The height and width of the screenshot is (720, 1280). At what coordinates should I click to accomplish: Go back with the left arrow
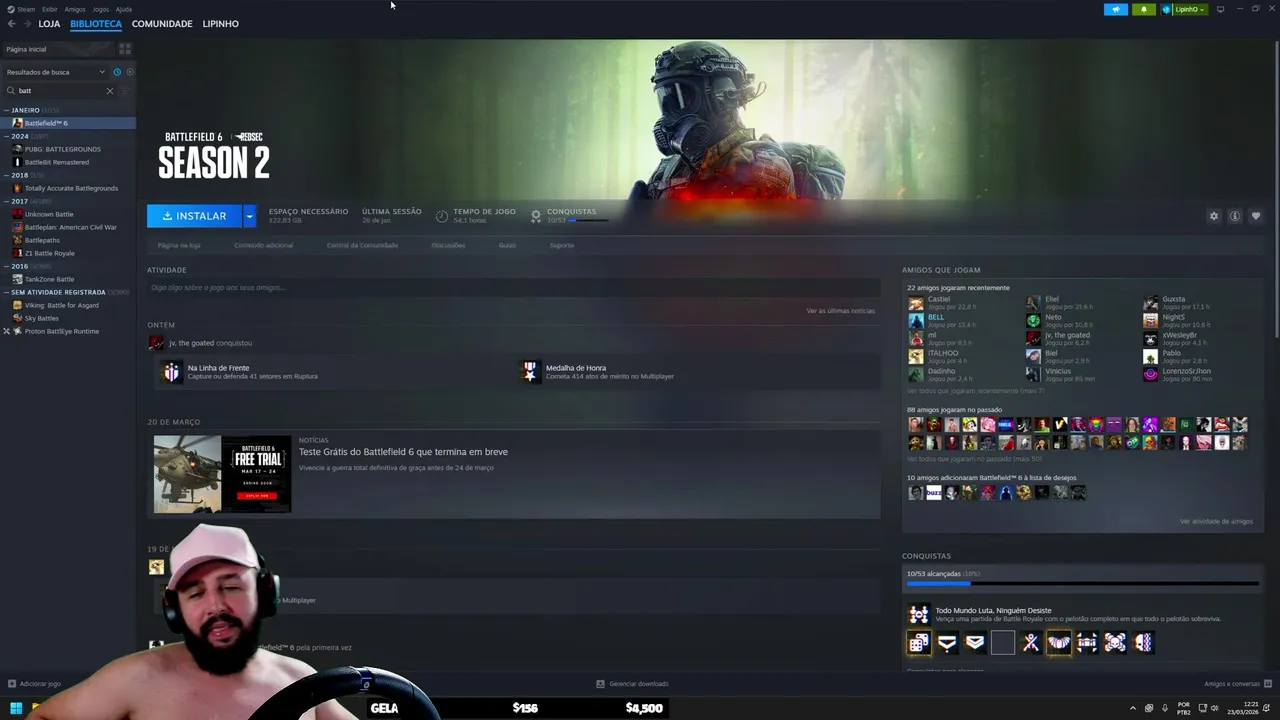(12, 24)
